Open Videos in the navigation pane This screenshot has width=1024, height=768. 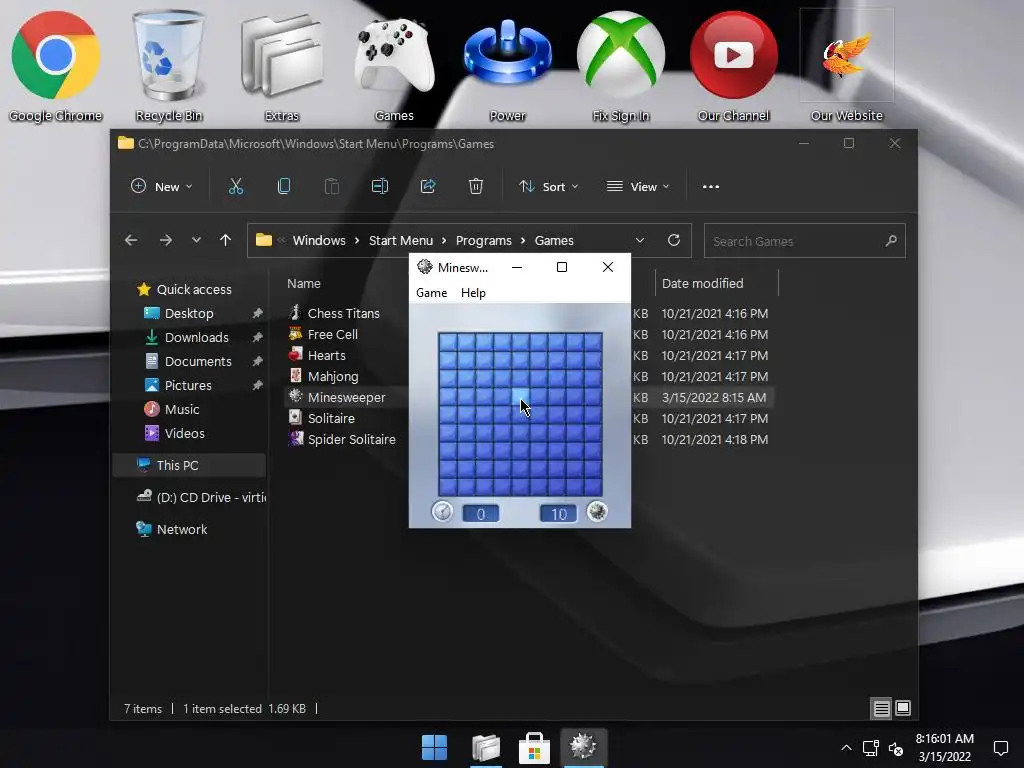click(x=184, y=434)
